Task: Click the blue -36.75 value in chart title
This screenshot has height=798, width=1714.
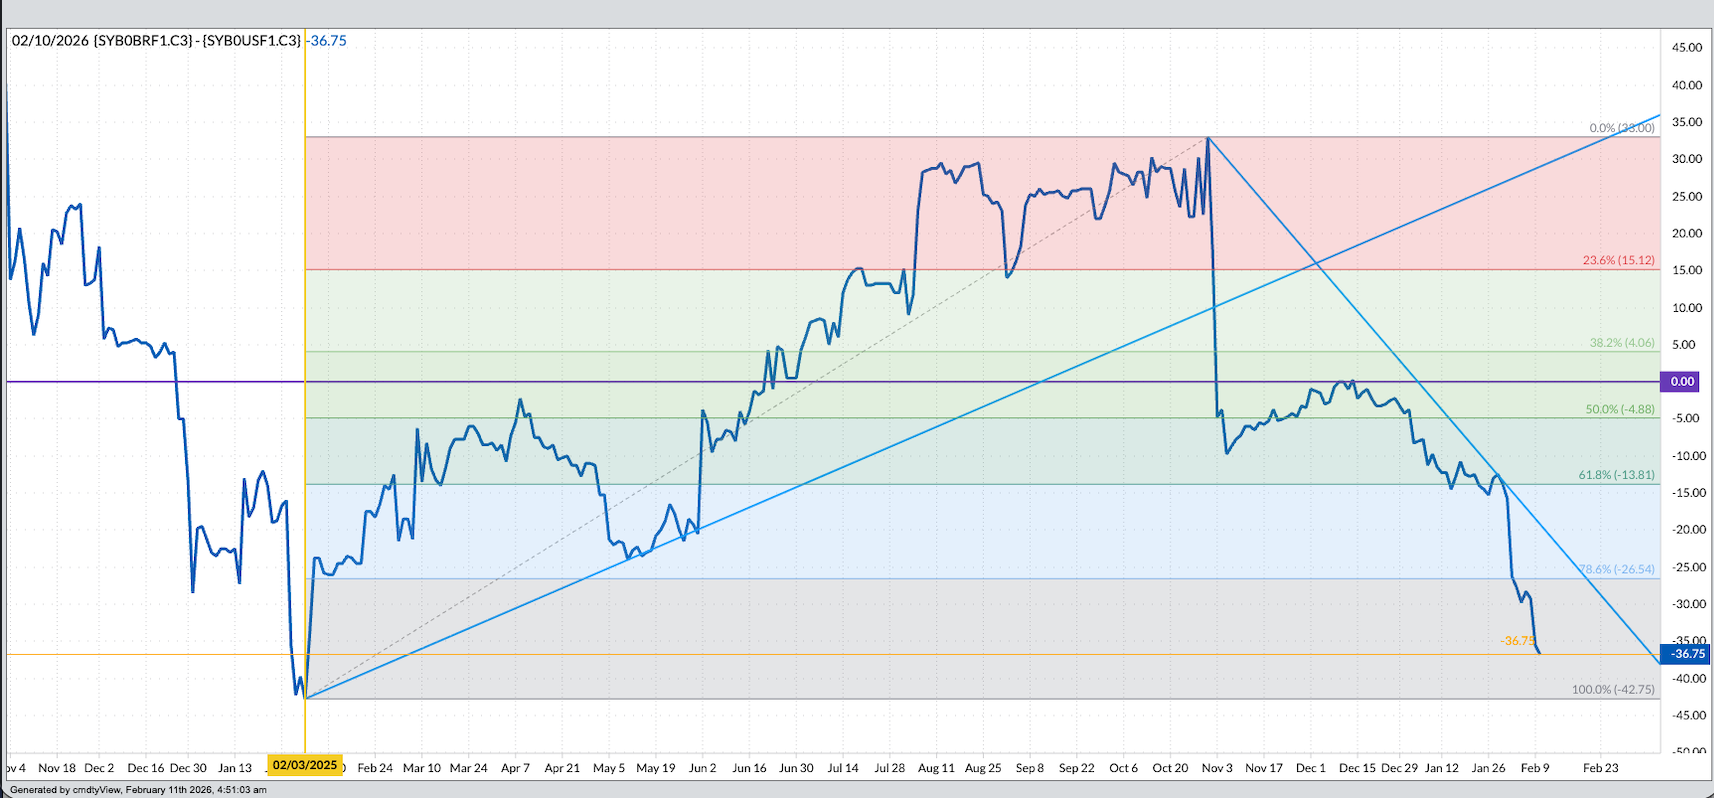Action: point(328,41)
